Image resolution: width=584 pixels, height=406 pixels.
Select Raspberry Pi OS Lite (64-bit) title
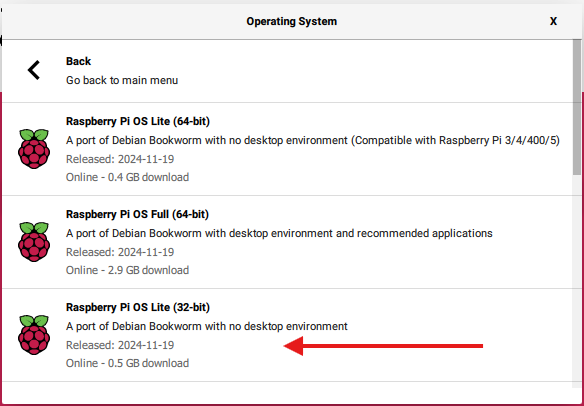138,121
